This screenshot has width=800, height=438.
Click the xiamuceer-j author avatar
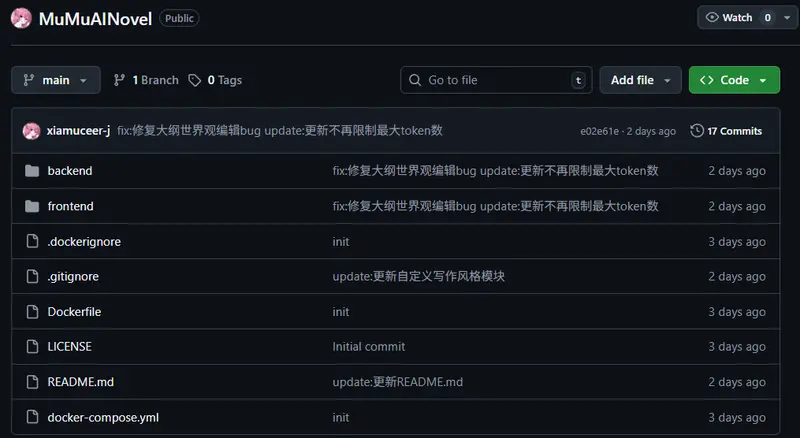pos(31,131)
